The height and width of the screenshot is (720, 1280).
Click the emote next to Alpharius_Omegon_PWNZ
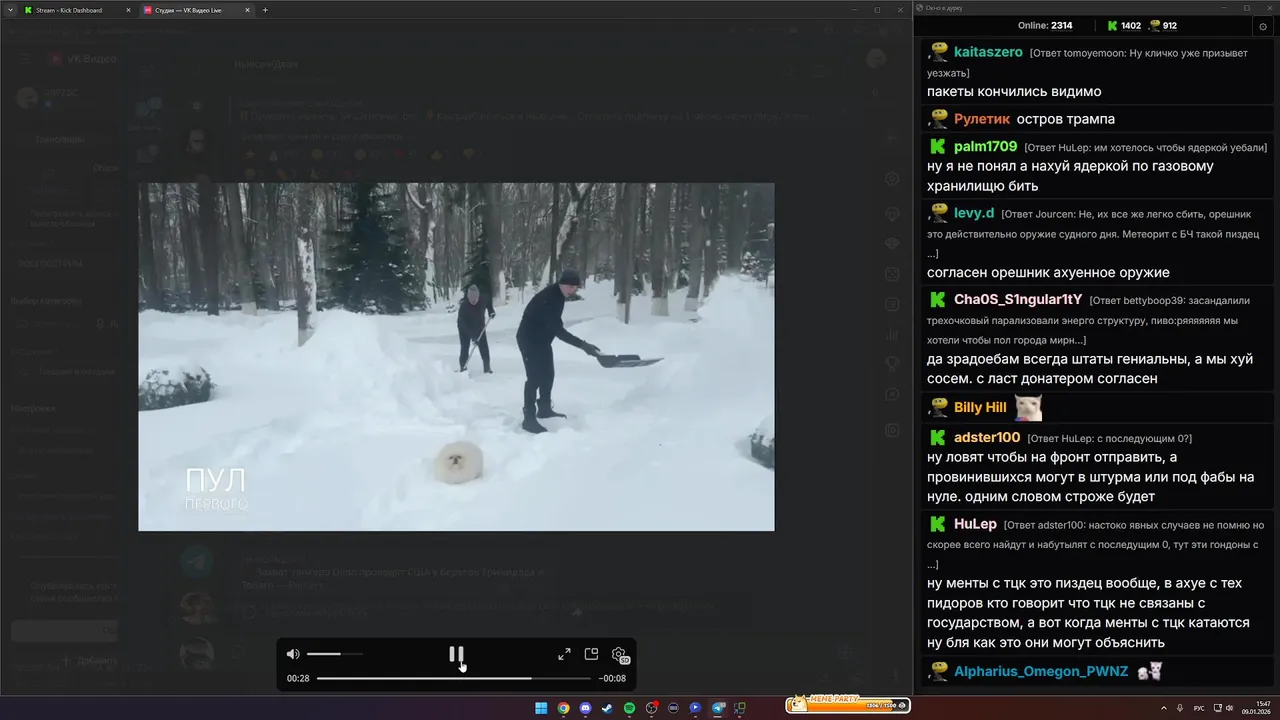pos(1149,671)
